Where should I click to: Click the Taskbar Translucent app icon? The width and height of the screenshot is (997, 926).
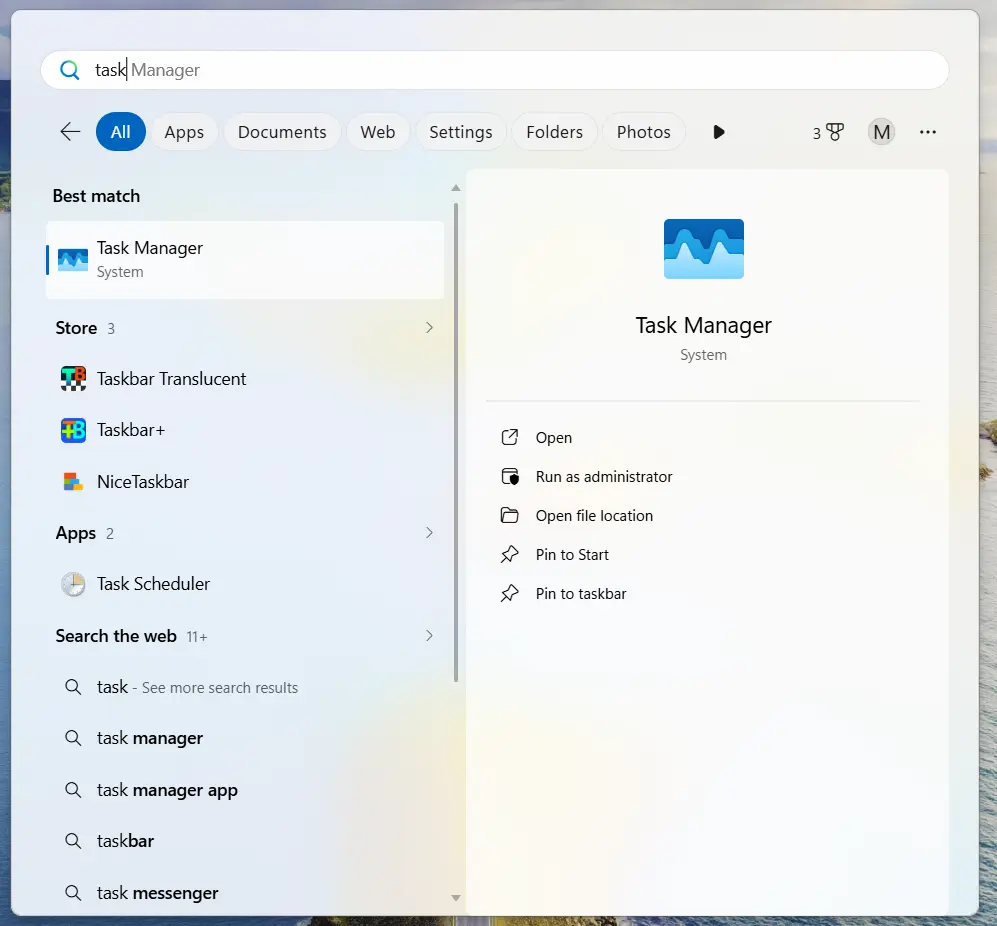[73, 378]
